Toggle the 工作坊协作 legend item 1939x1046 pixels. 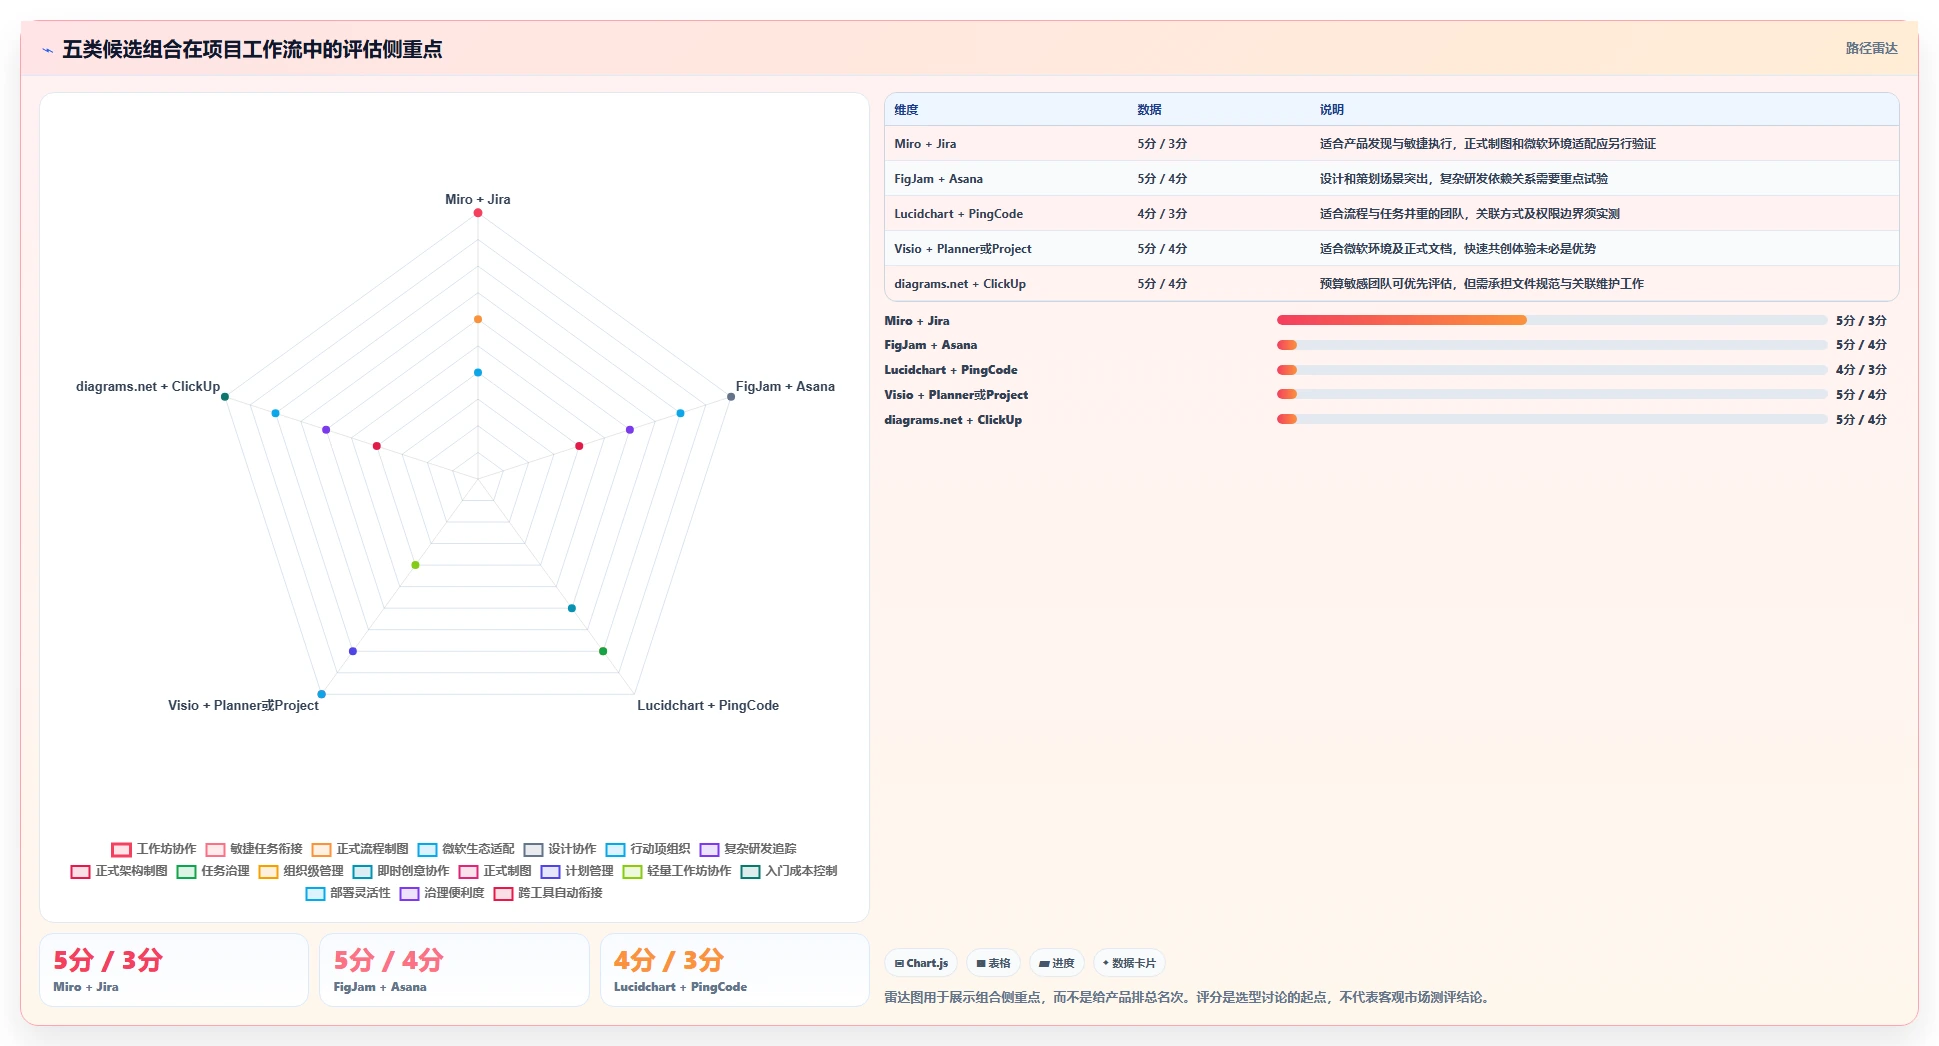pyautogui.click(x=154, y=849)
